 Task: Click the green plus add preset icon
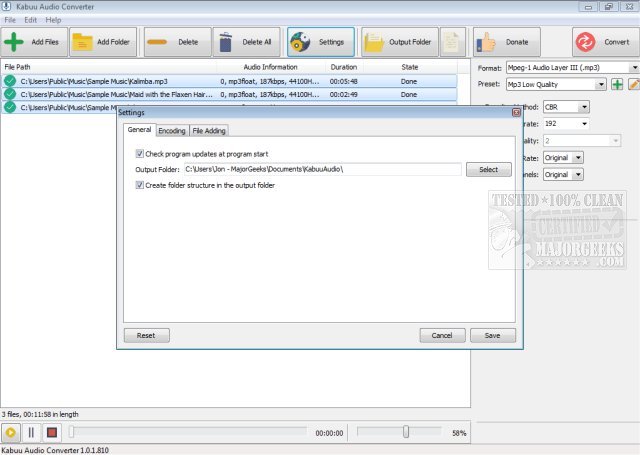[617, 84]
